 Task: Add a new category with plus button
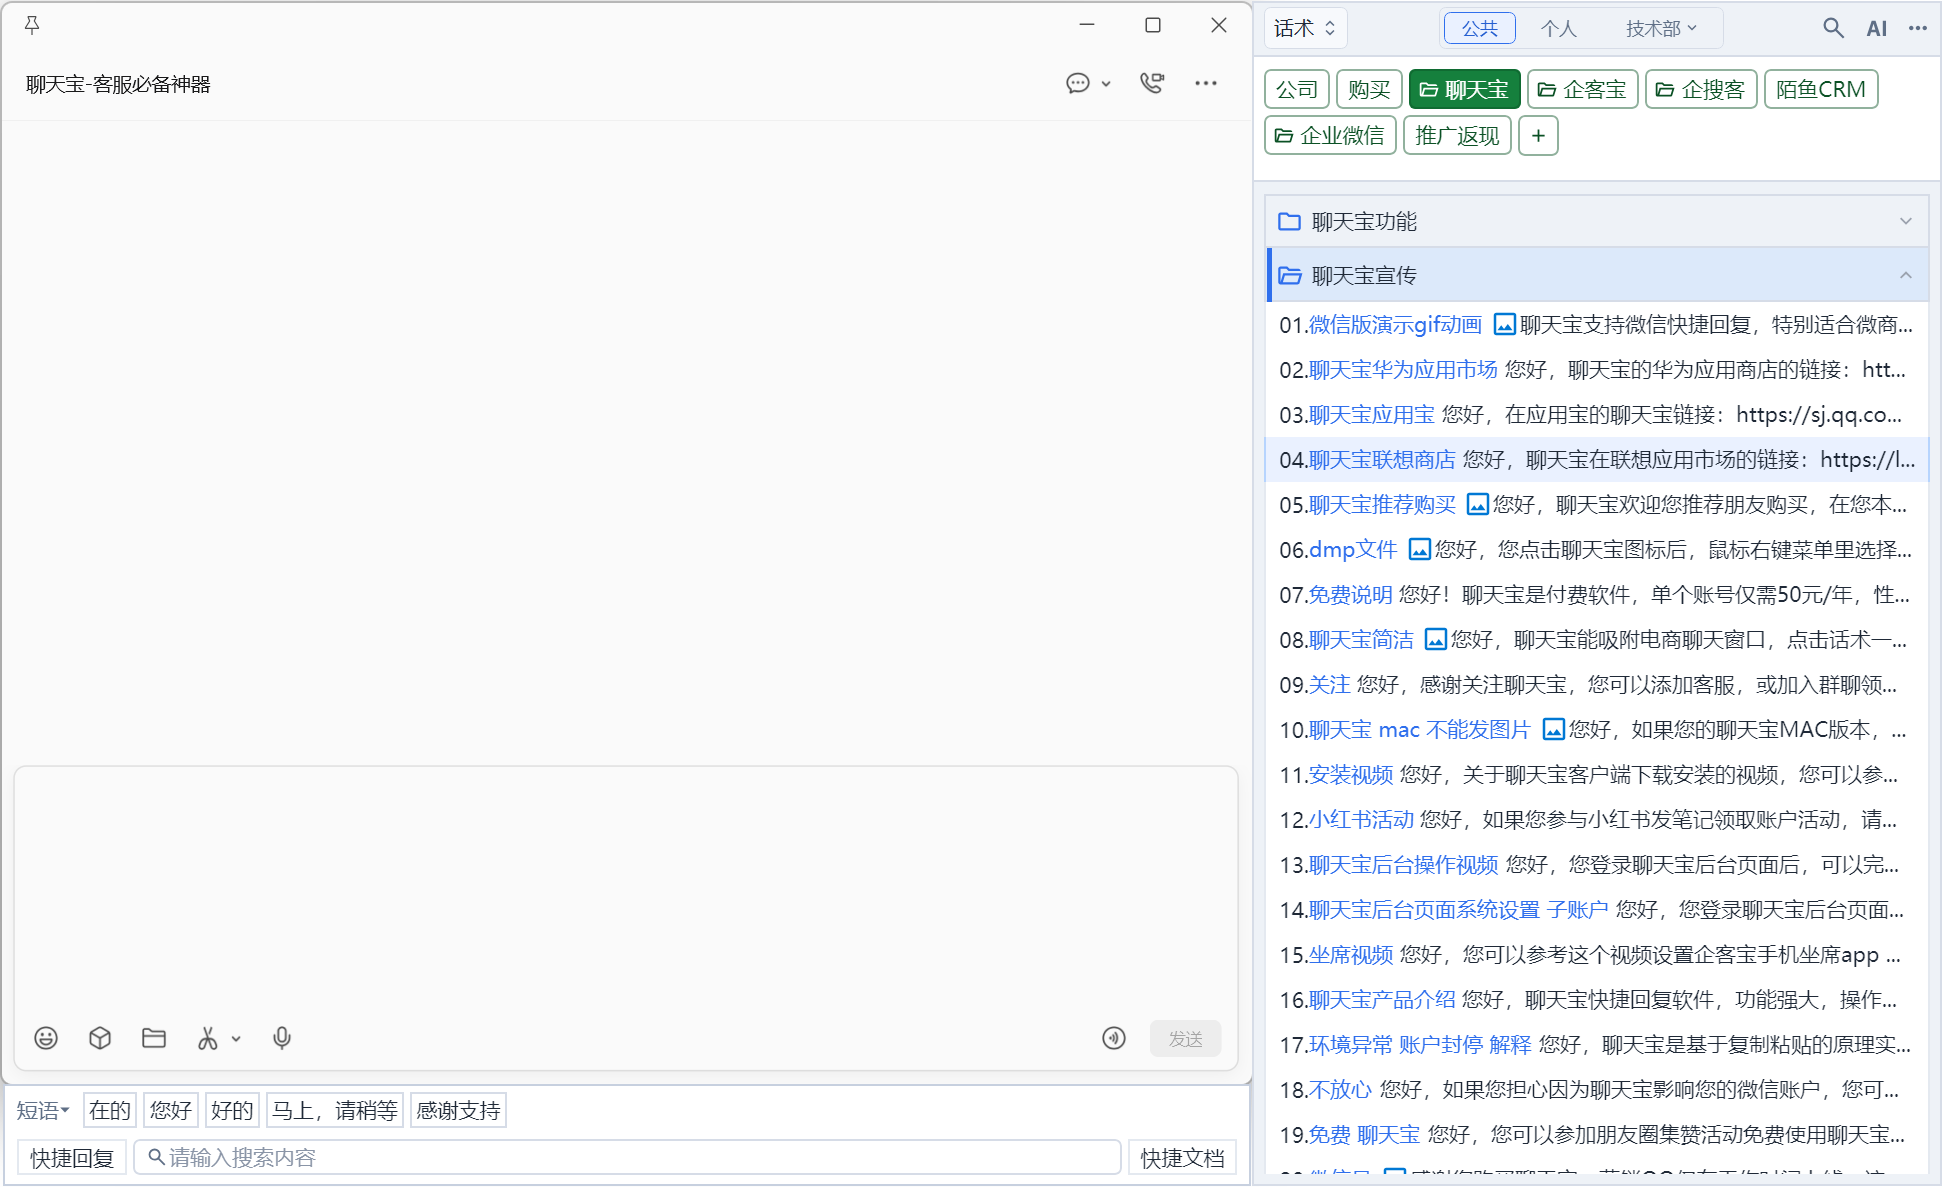1538,136
